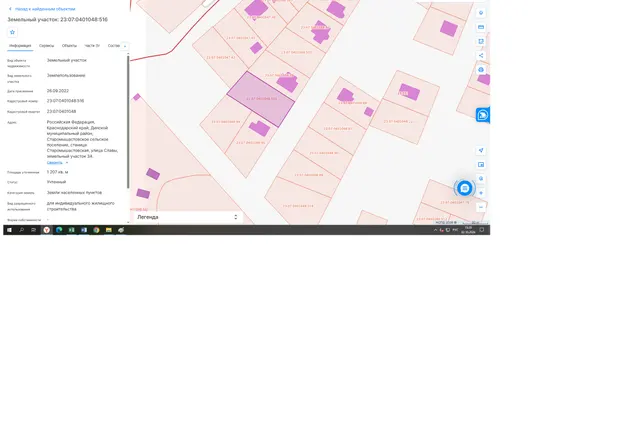Open the notification center icon
This screenshot has width=640, height=430.
(x=482, y=230)
